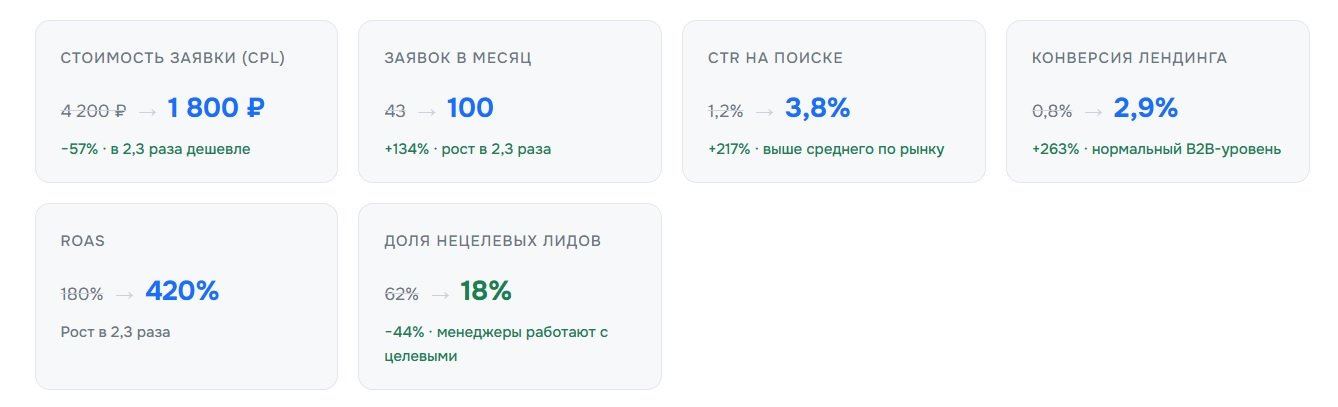Click the arrow between 43 and 100
Screen dimensions: 1338x407
pyautogui.click(x=427, y=111)
